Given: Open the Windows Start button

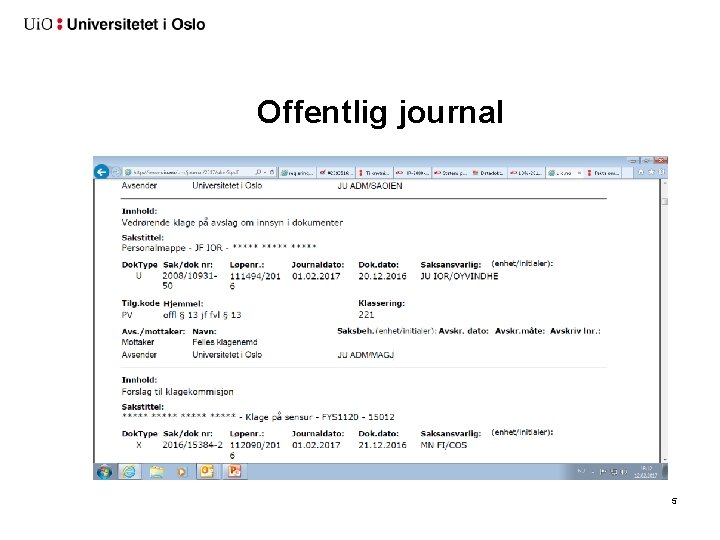Looking at the screenshot, I should 104,472.
